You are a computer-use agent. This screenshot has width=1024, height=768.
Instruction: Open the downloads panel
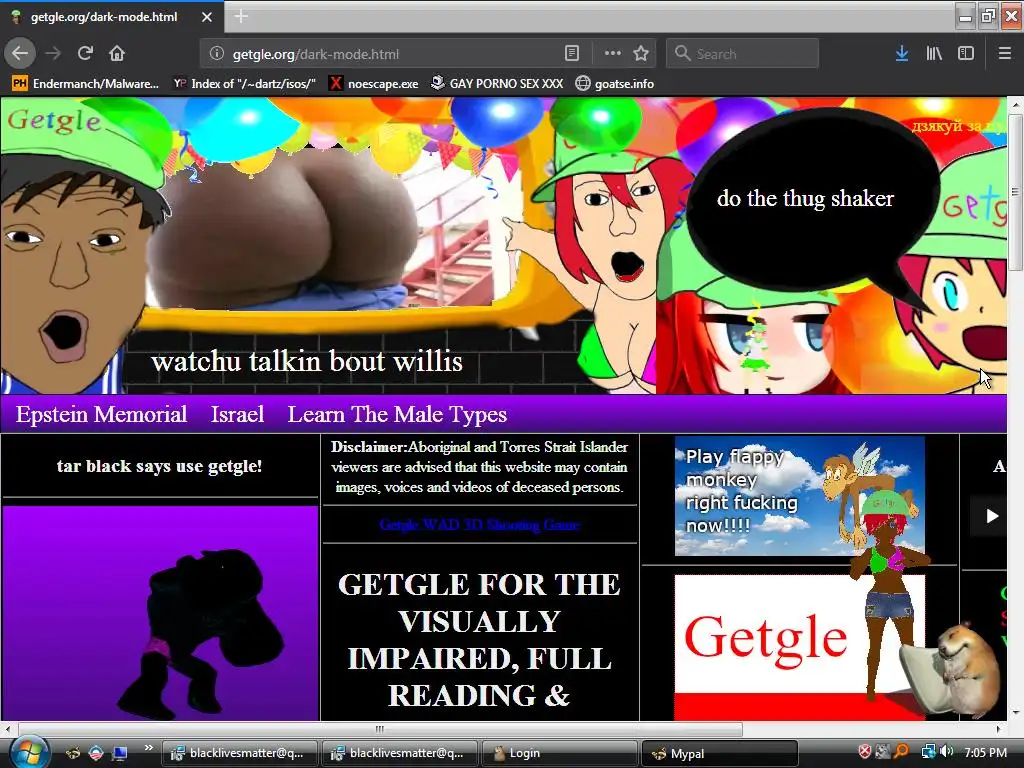pyautogui.click(x=902, y=54)
